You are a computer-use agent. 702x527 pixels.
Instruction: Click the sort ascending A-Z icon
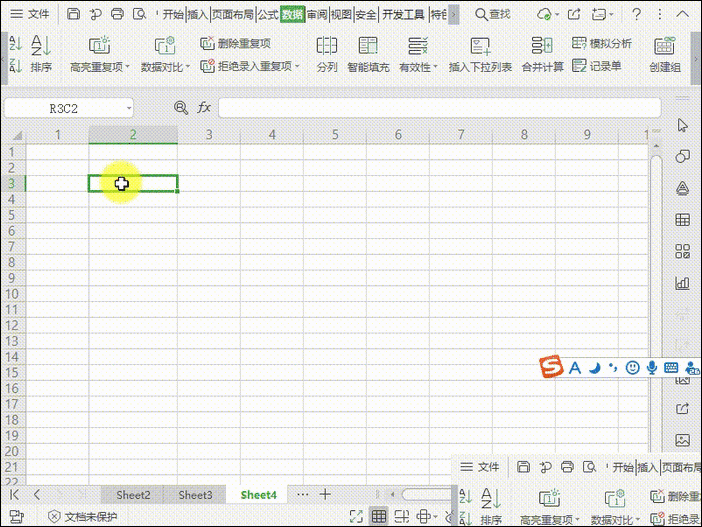click(x=15, y=43)
